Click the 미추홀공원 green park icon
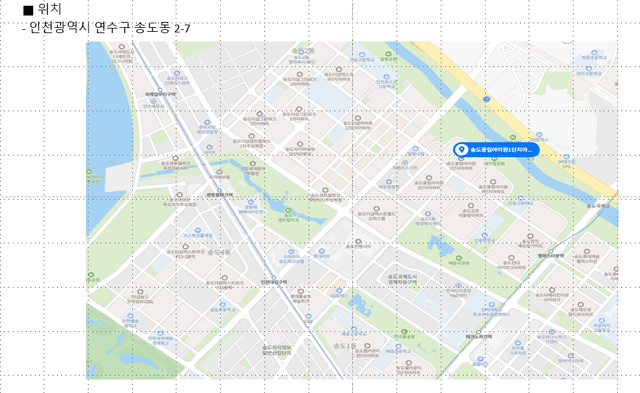 [404, 331]
